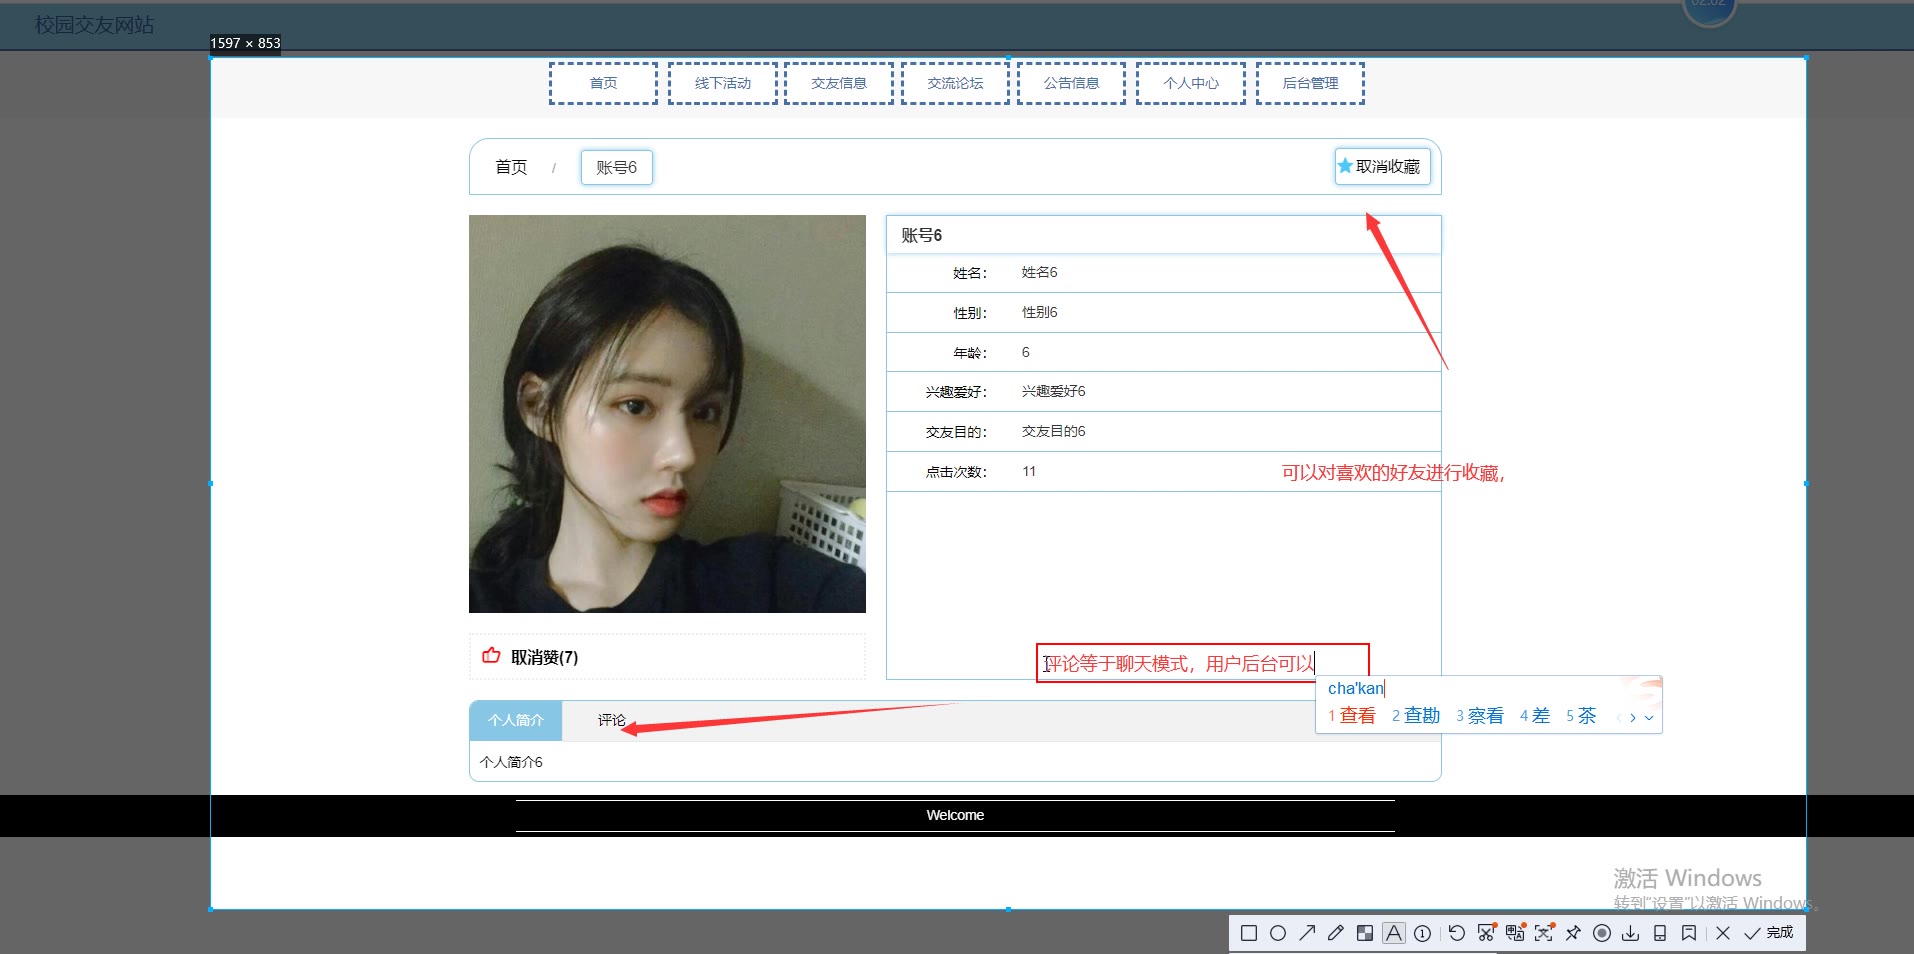Click the 首页 breadcrumb link
Screen dimensions: 1914x954
pyautogui.click(x=511, y=167)
